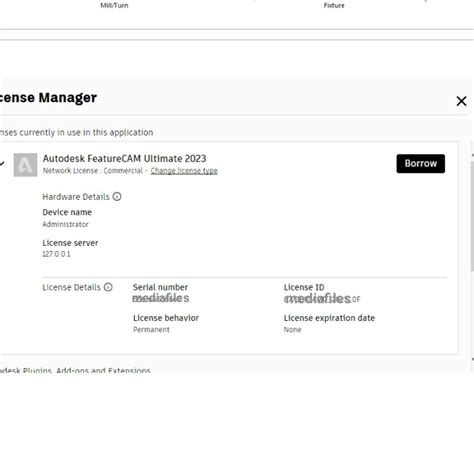This screenshot has width=474, height=474.
Task: Show License Details info icon
Action: (108, 287)
